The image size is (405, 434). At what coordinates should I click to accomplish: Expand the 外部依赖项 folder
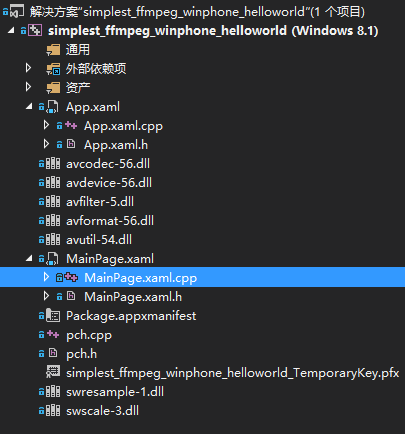(29, 68)
